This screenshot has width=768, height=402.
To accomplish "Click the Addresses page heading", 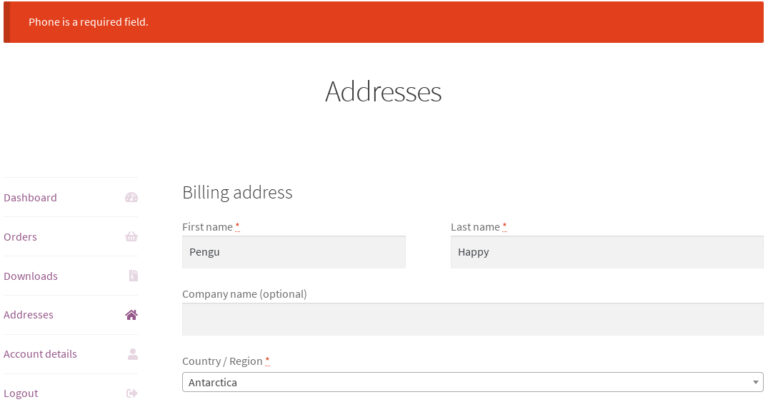I will [383, 91].
